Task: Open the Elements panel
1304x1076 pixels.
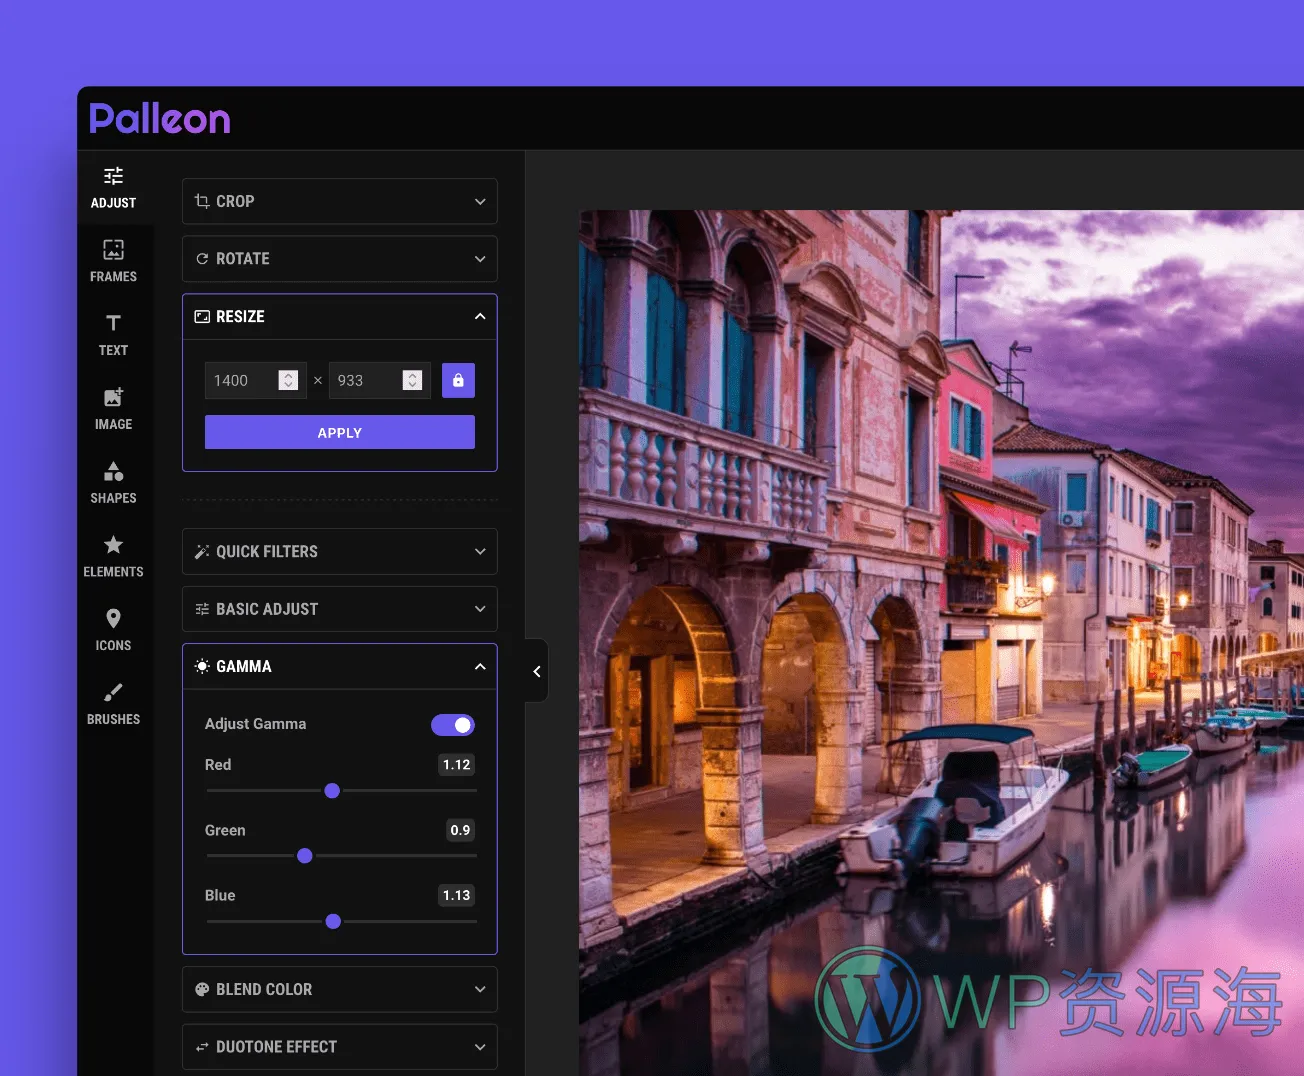Action: [113, 555]
